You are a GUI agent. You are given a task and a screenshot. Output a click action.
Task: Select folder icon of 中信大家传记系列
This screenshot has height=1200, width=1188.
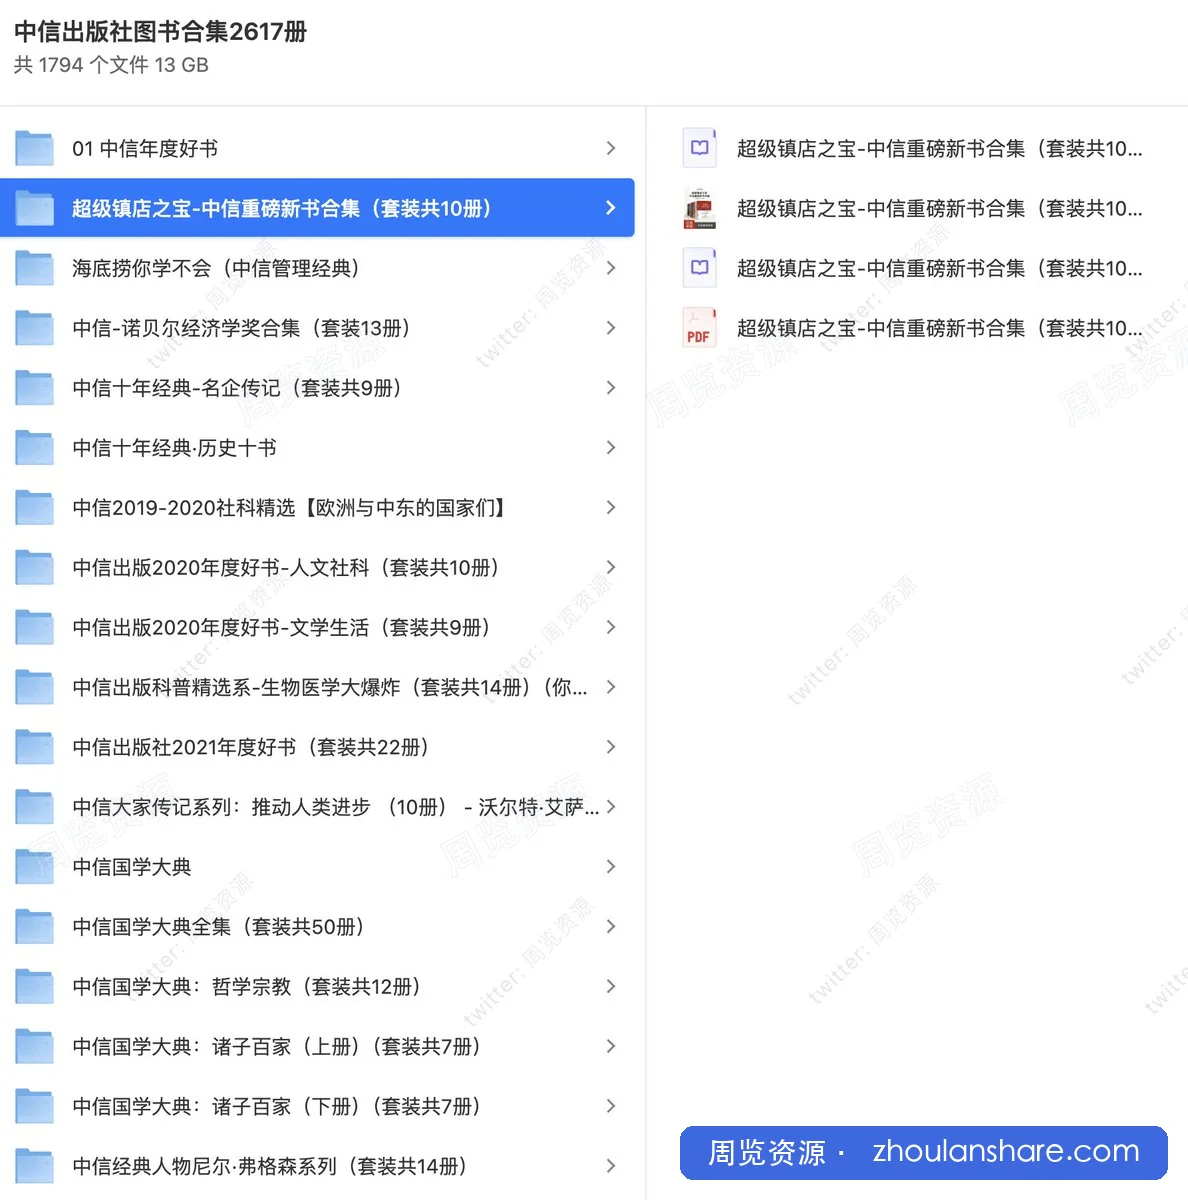(34, 807)
